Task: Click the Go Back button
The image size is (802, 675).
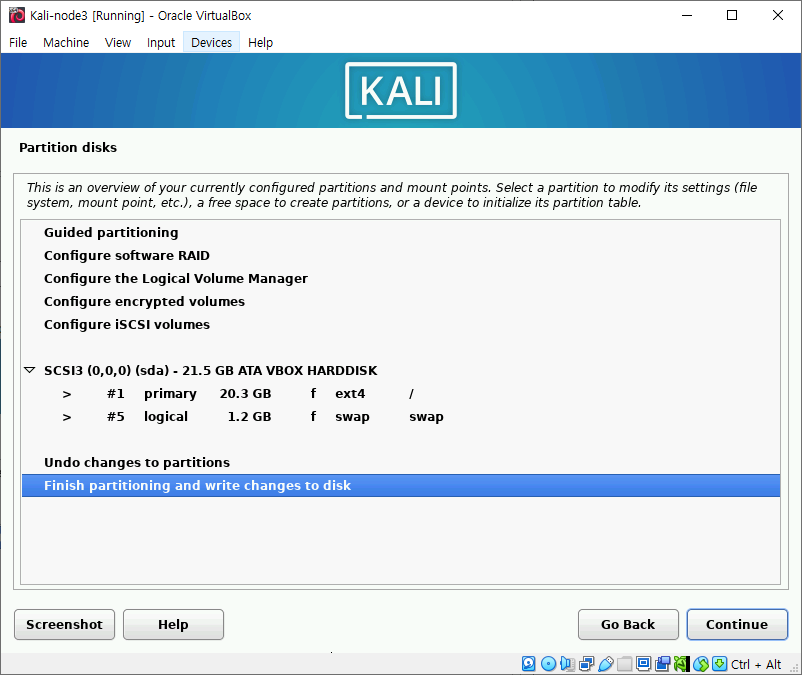Action: tap(628, 624)
